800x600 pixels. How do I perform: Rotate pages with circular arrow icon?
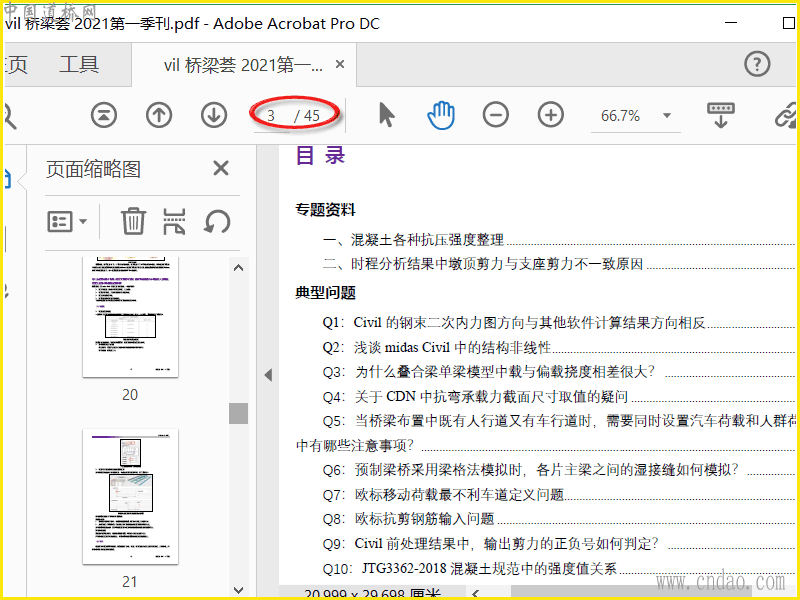[x=217, y=222]
